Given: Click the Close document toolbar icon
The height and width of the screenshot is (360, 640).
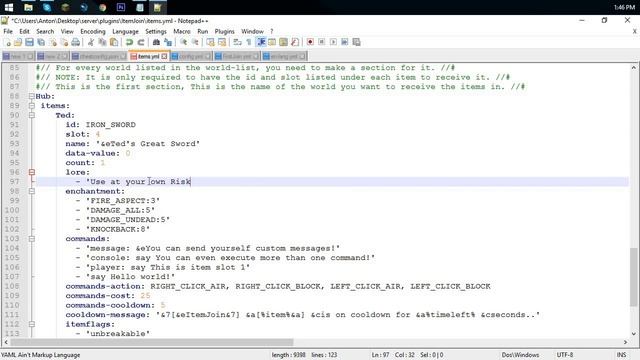Looking at the screenshot, I should click(x=53, y=42).
